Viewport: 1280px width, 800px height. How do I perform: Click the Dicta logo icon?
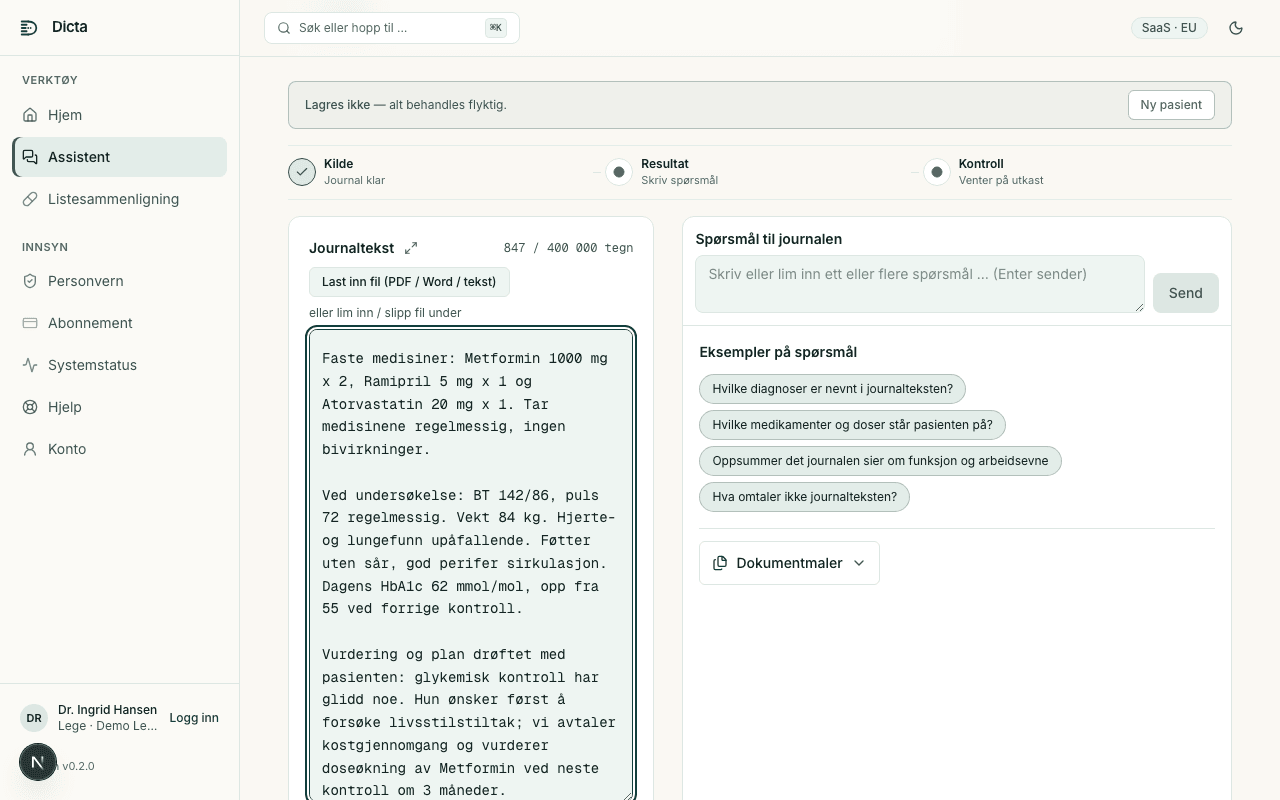click(x=29, y=27)
